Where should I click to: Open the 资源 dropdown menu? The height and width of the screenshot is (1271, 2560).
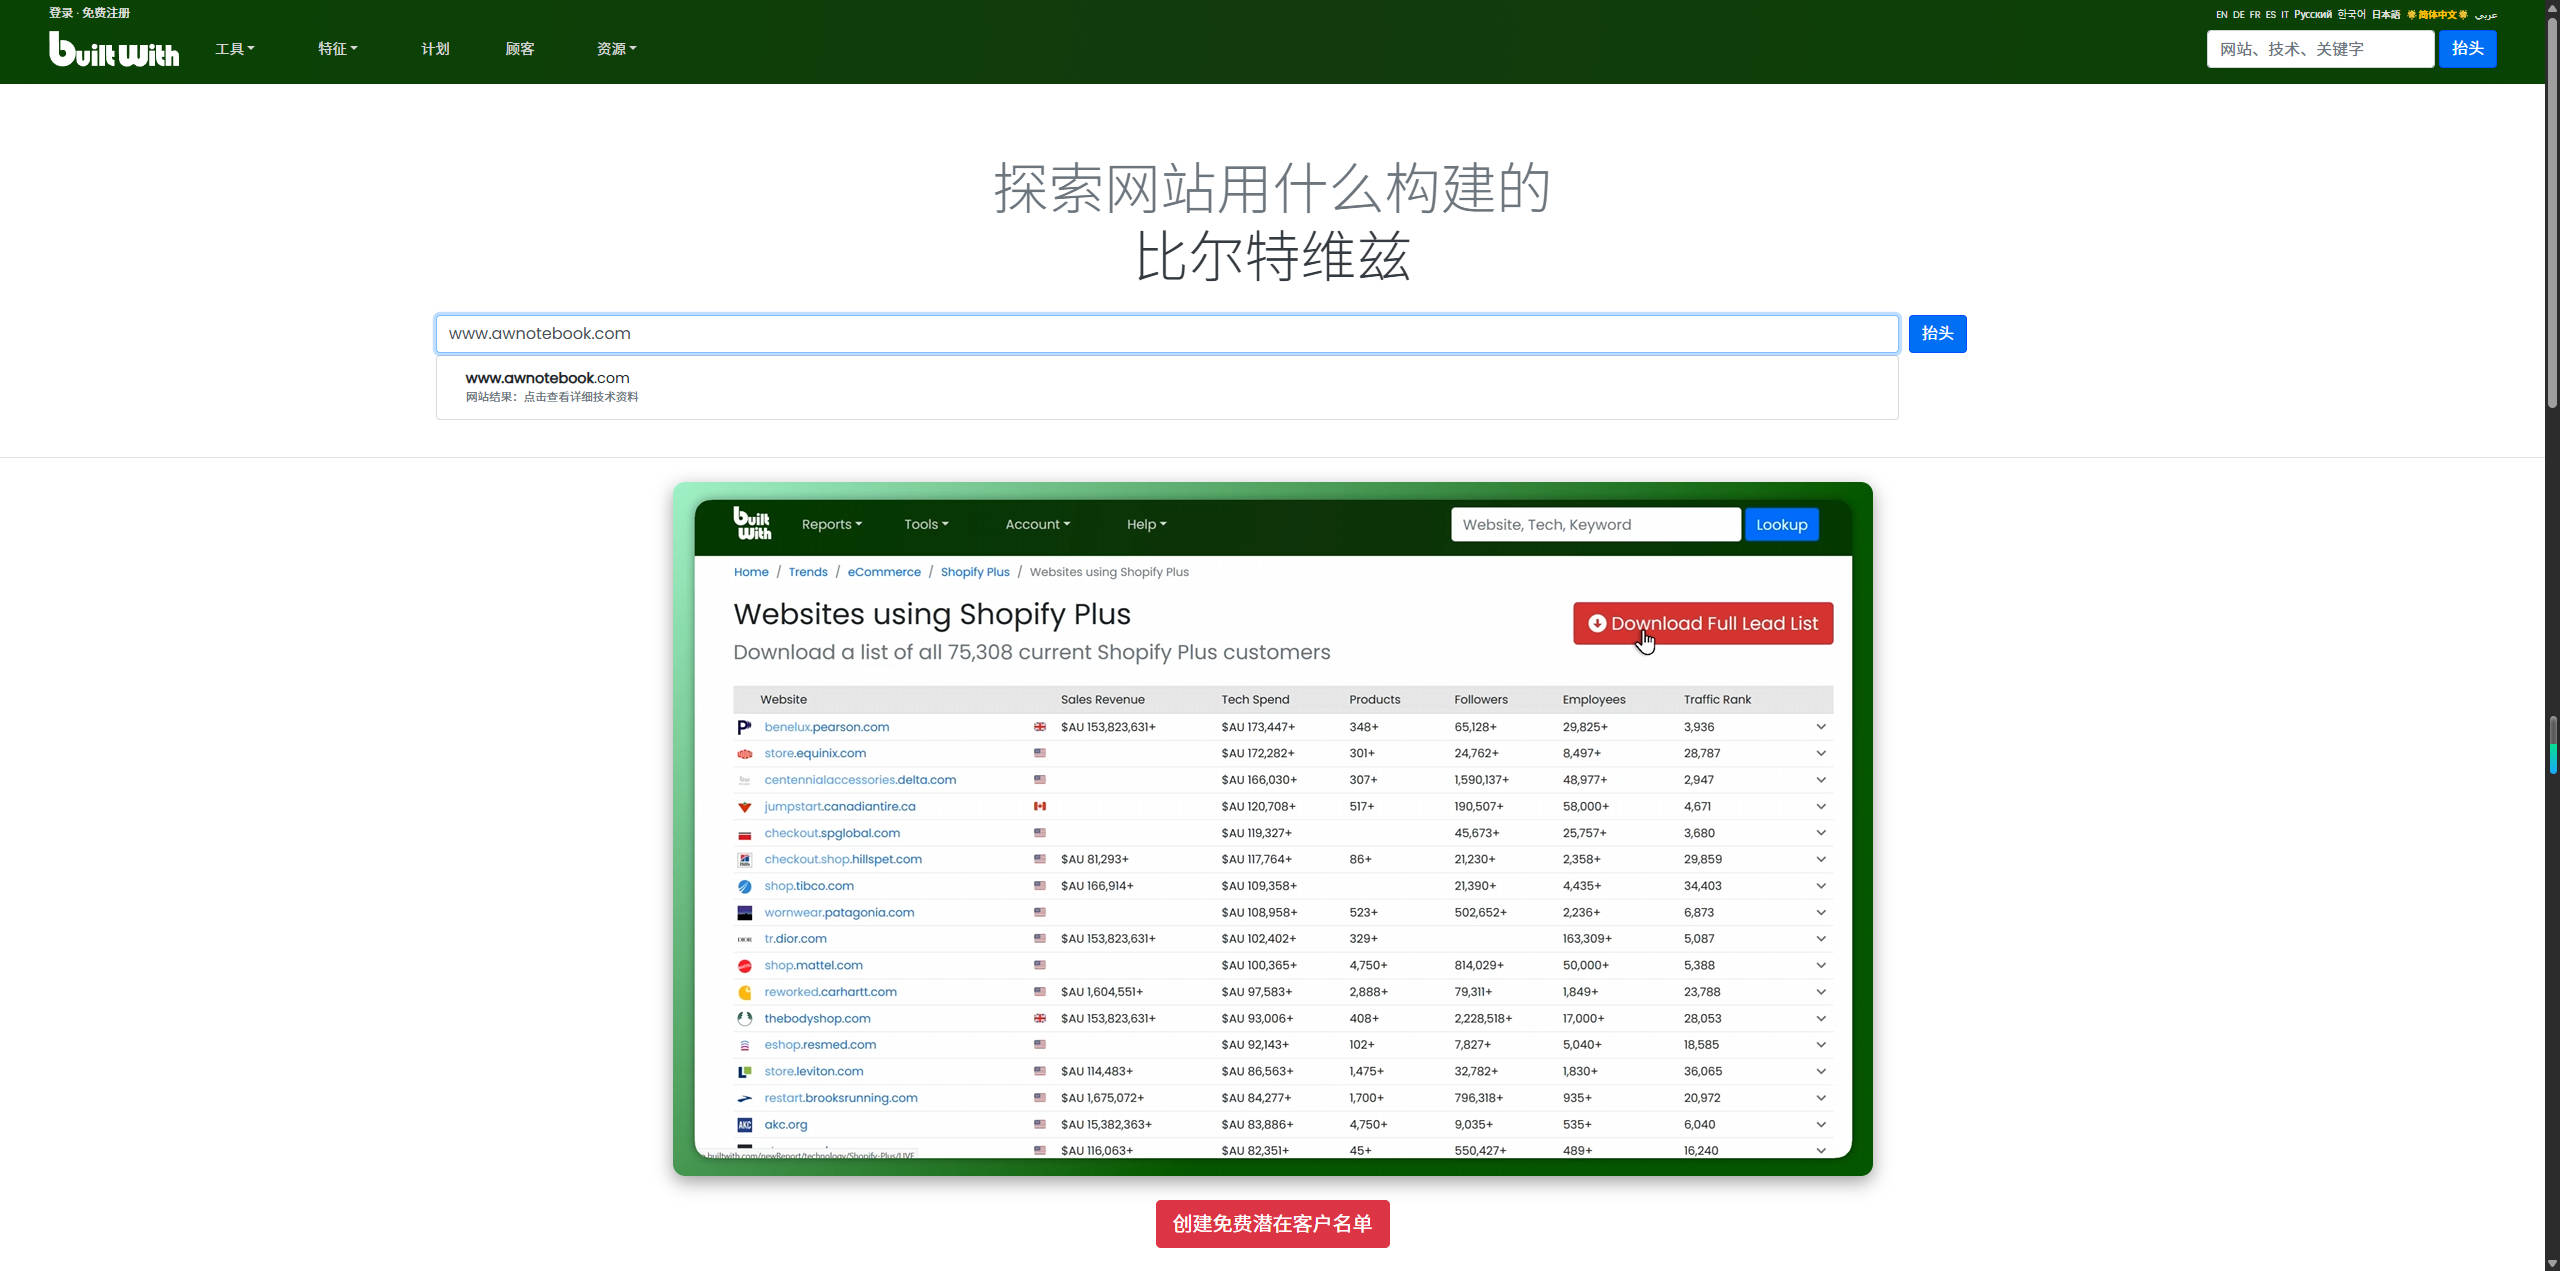pyautogui.click(x=617, y=49)
